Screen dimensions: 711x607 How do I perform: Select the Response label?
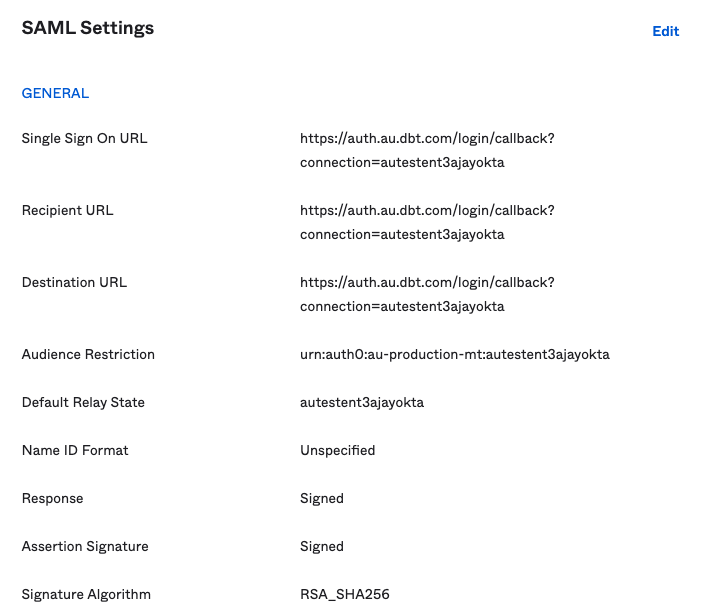tap(52, 498)
